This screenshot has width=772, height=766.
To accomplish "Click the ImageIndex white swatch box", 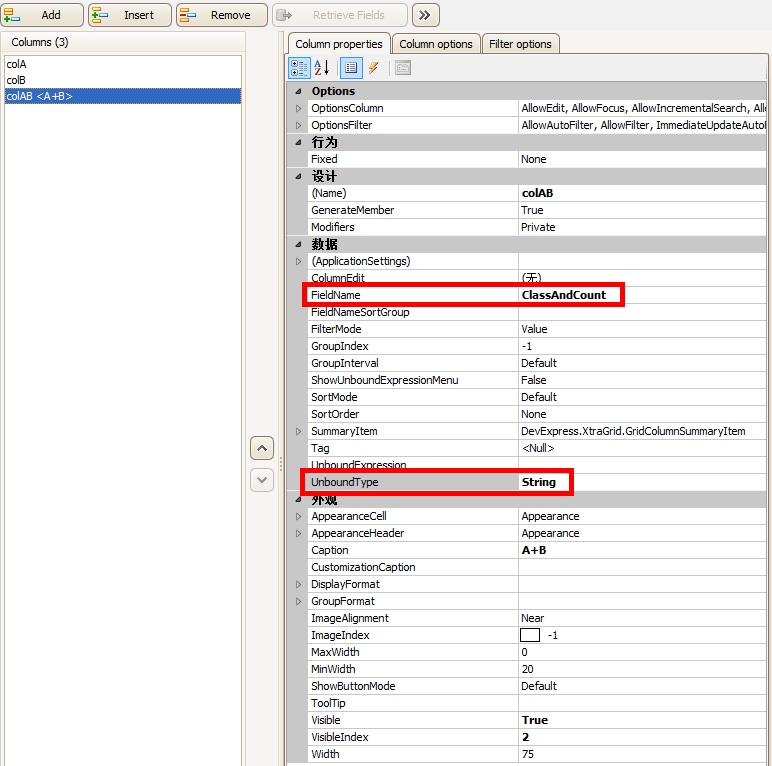I will pos(530,635).
